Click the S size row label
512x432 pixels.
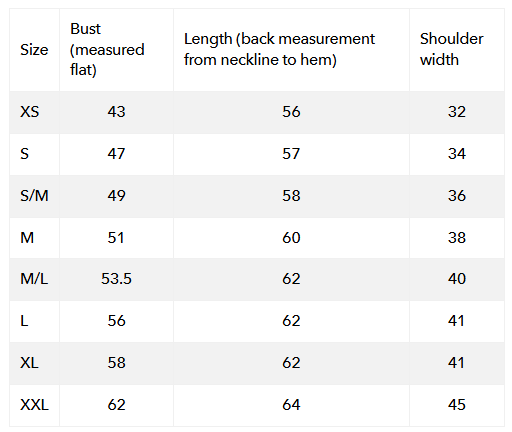tap(24, 154)
